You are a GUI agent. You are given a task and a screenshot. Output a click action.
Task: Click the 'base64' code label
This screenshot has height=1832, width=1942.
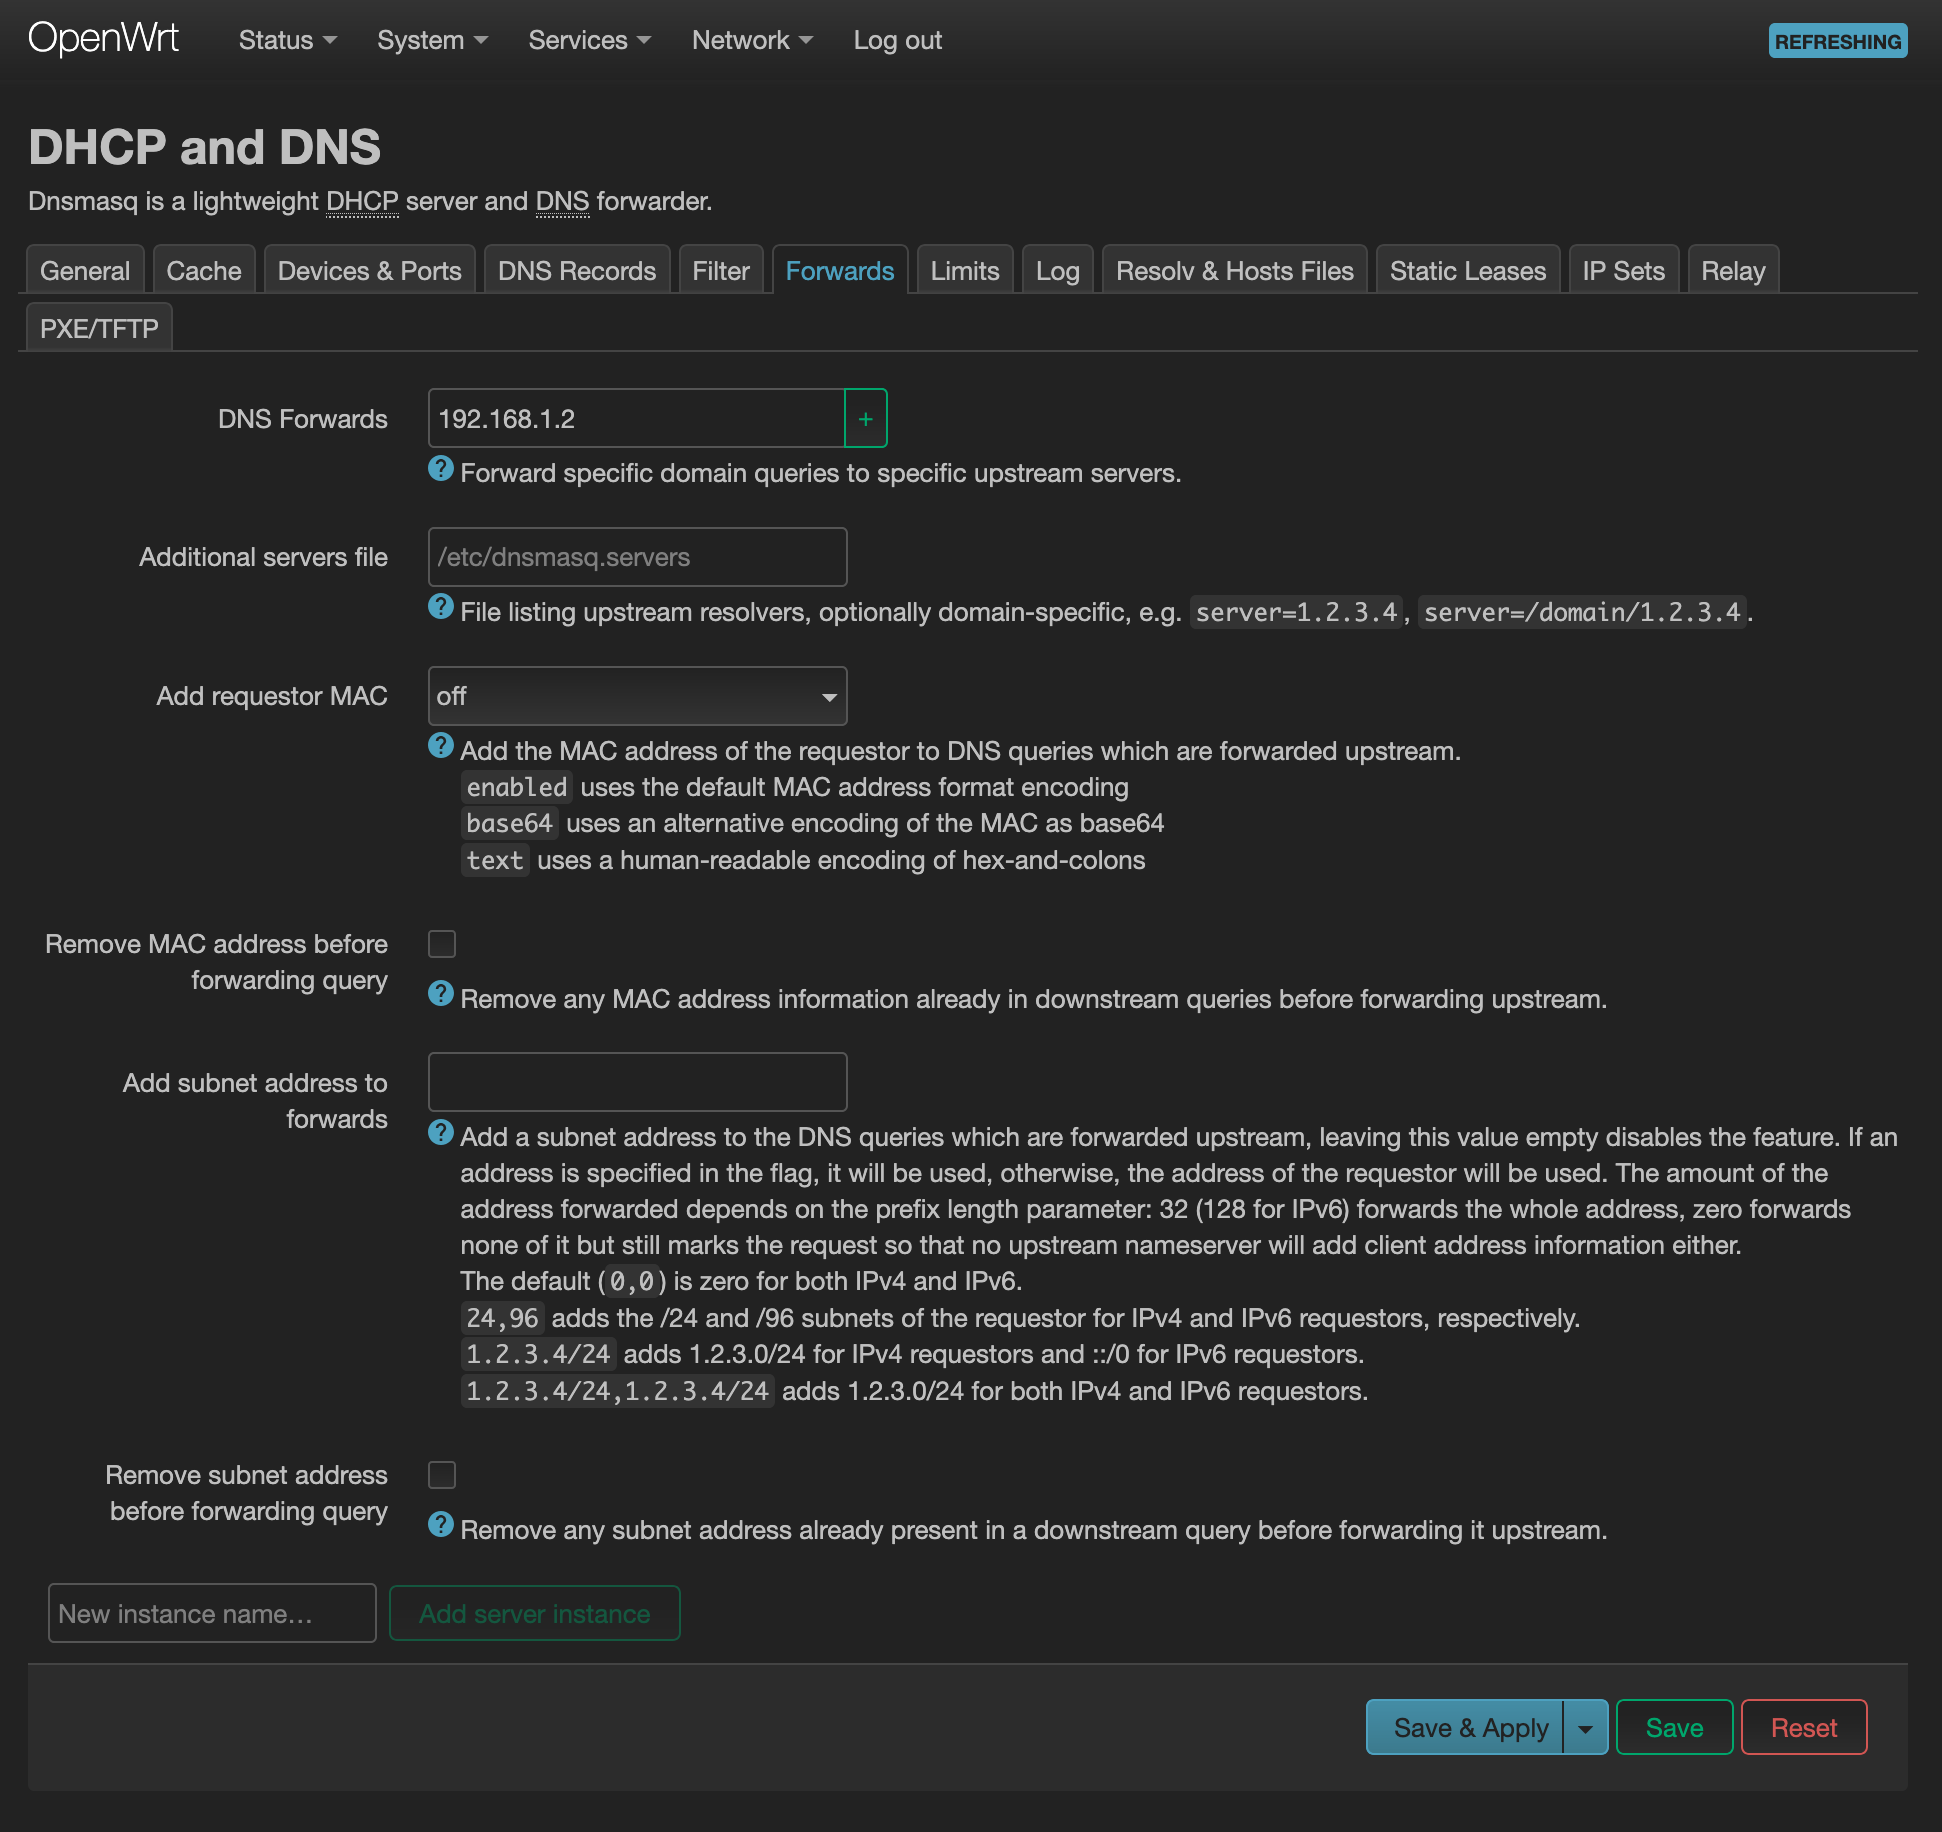(x=509, y=823)
